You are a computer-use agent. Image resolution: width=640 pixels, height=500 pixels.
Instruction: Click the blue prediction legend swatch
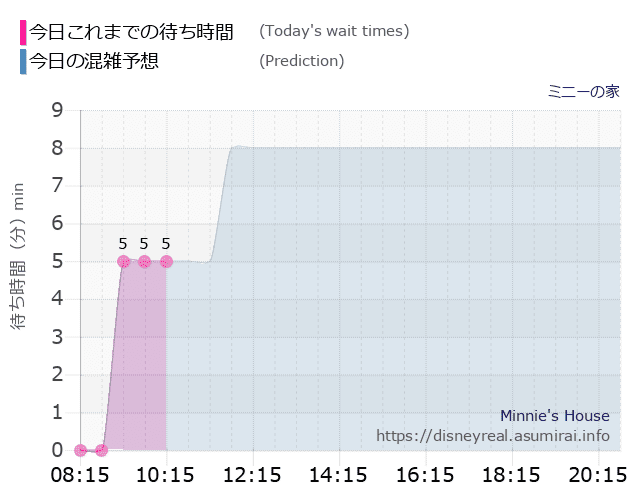(x=23, y=62)
